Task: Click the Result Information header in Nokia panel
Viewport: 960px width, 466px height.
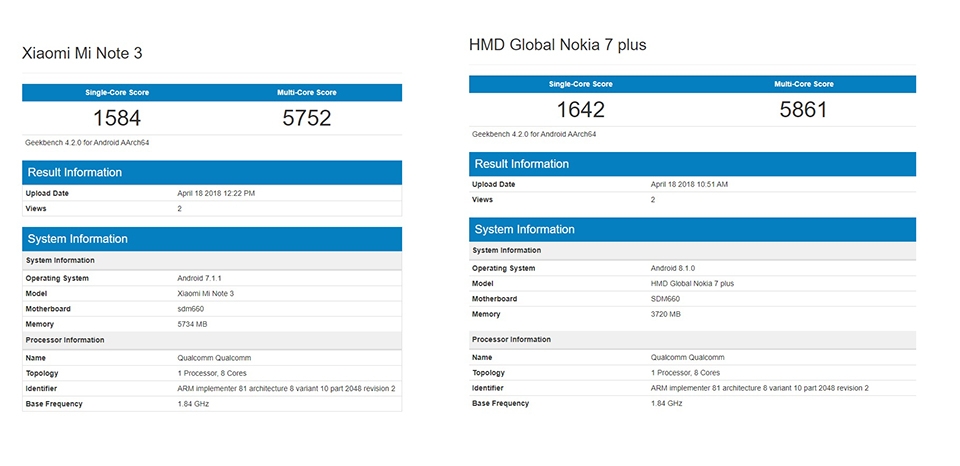Action: 692,164
